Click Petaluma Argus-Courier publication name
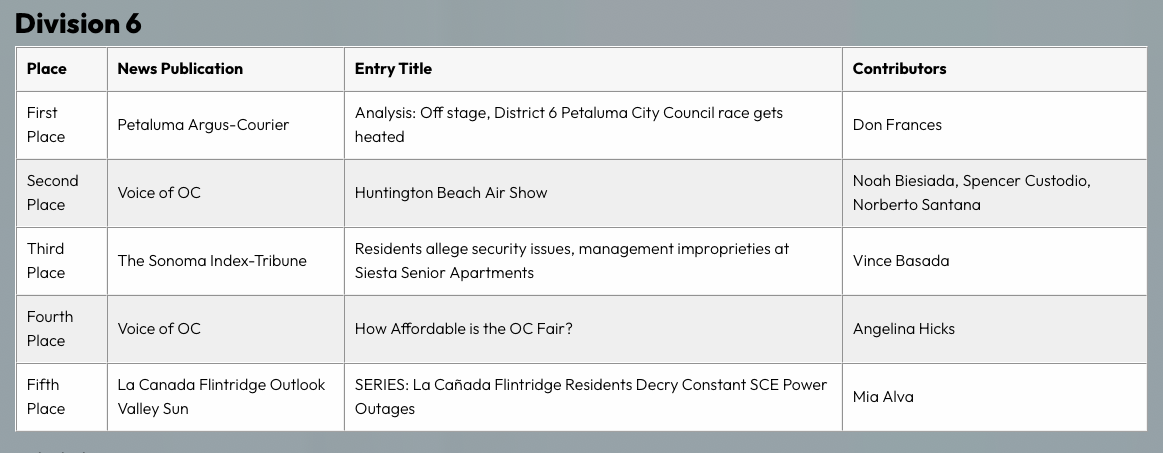The width and height of the screenshot is (1163, 453). click(203, 125)
